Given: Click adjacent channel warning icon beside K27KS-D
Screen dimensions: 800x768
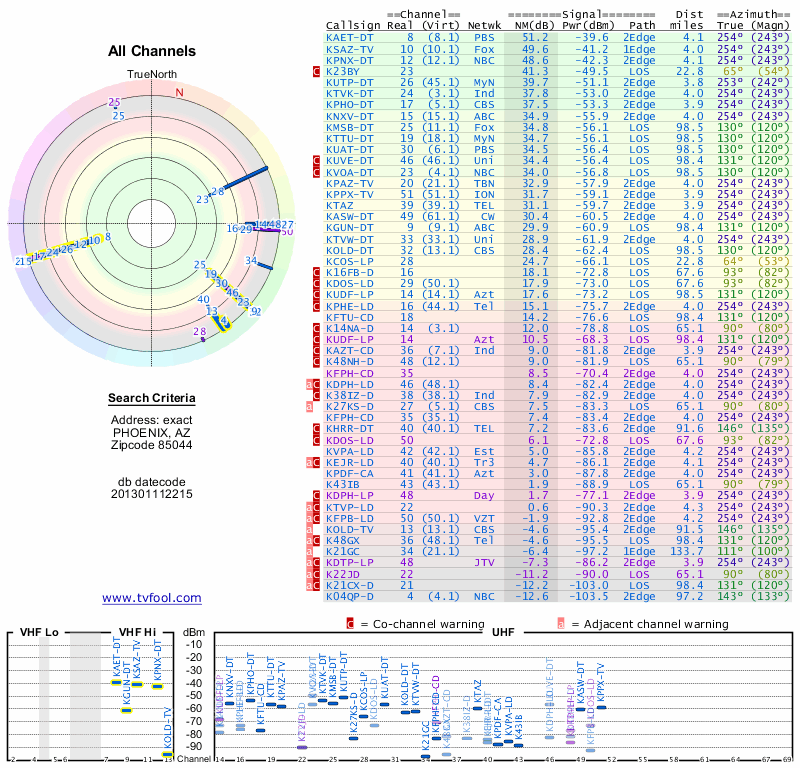Looking at the screenshot, I should tap(310, 408).
